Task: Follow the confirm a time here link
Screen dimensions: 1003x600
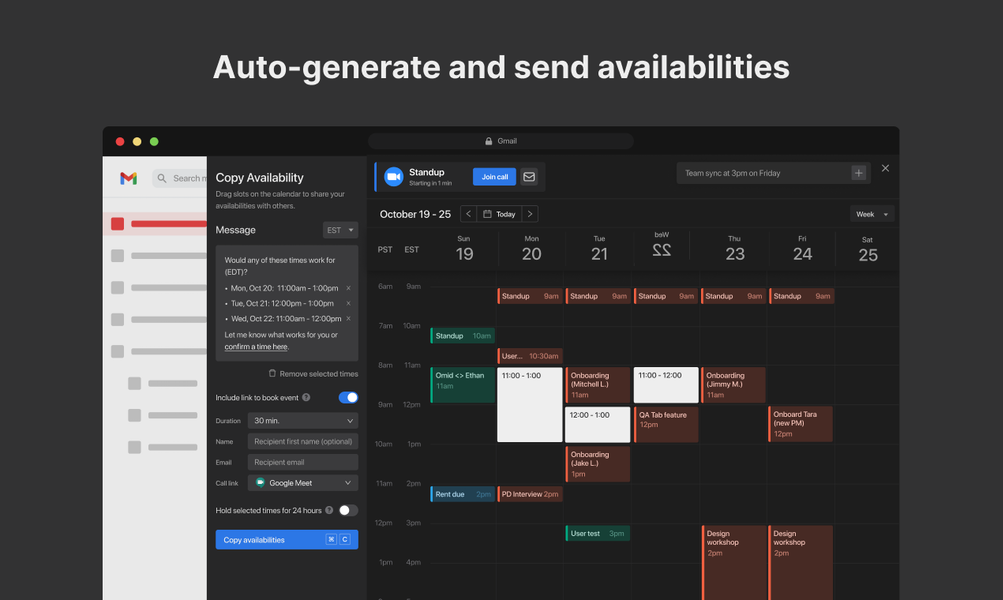Action: (255, 346)
